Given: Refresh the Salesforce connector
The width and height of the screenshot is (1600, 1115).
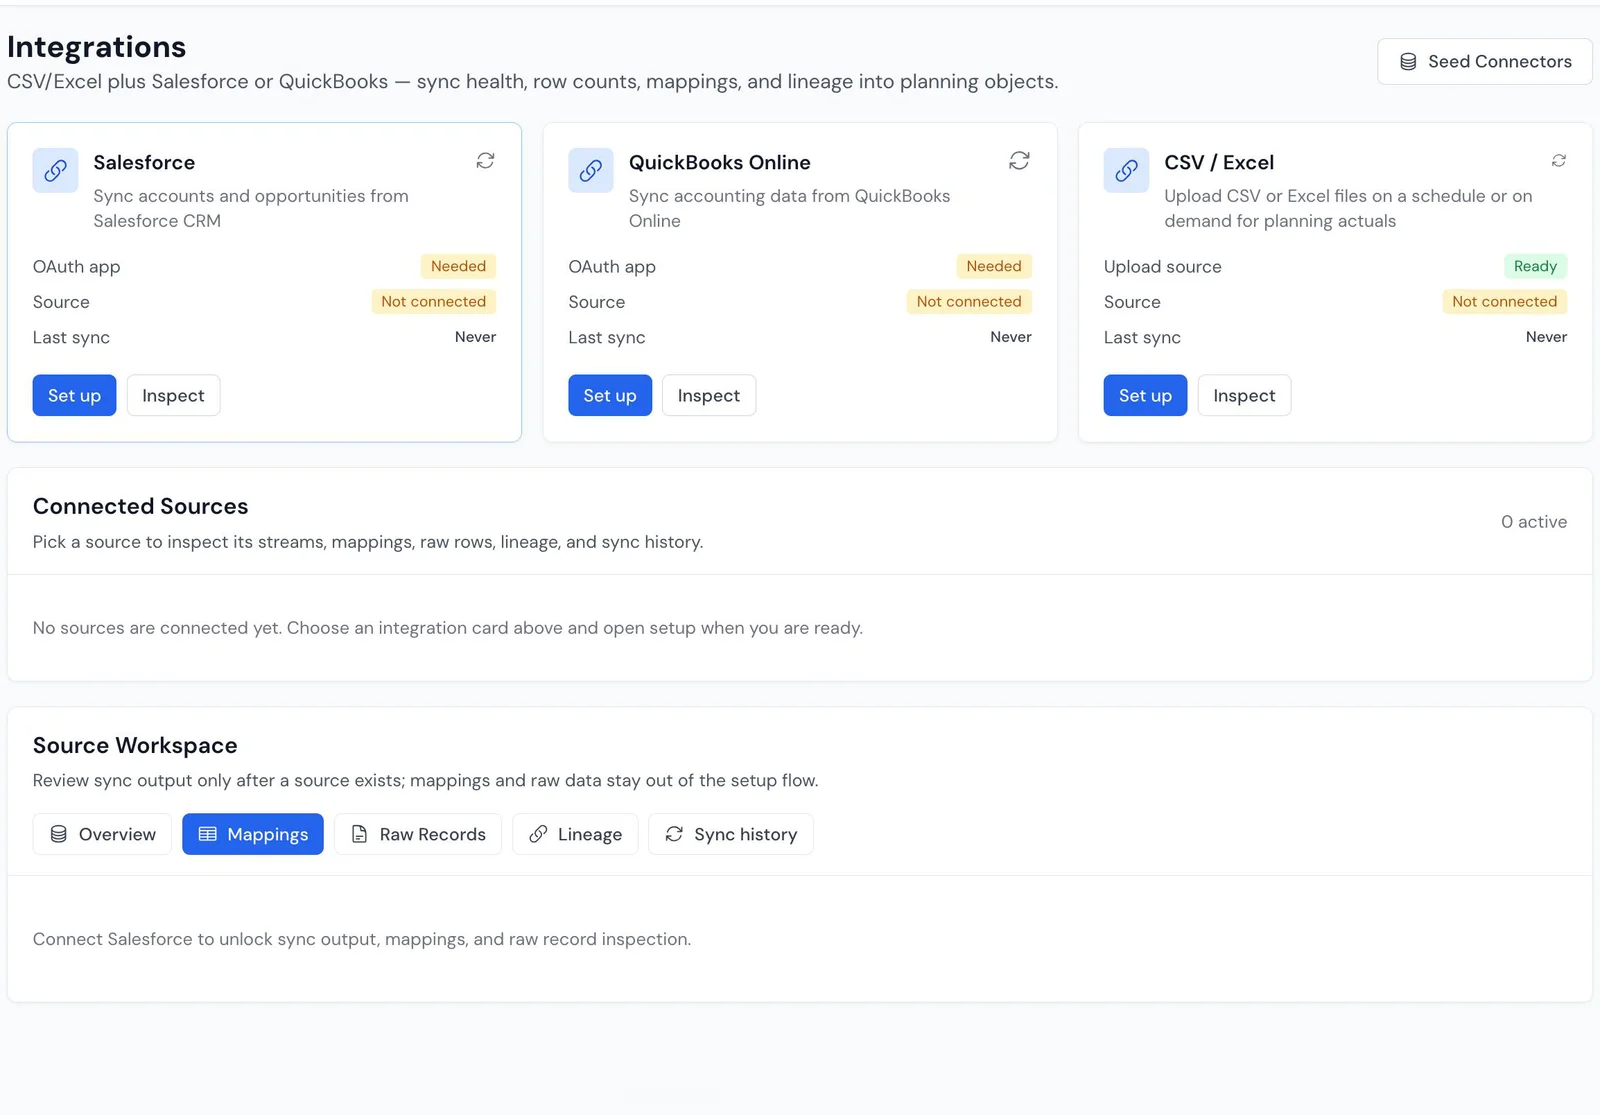Looking at the screenshot, I should click(x=485, y=161).
